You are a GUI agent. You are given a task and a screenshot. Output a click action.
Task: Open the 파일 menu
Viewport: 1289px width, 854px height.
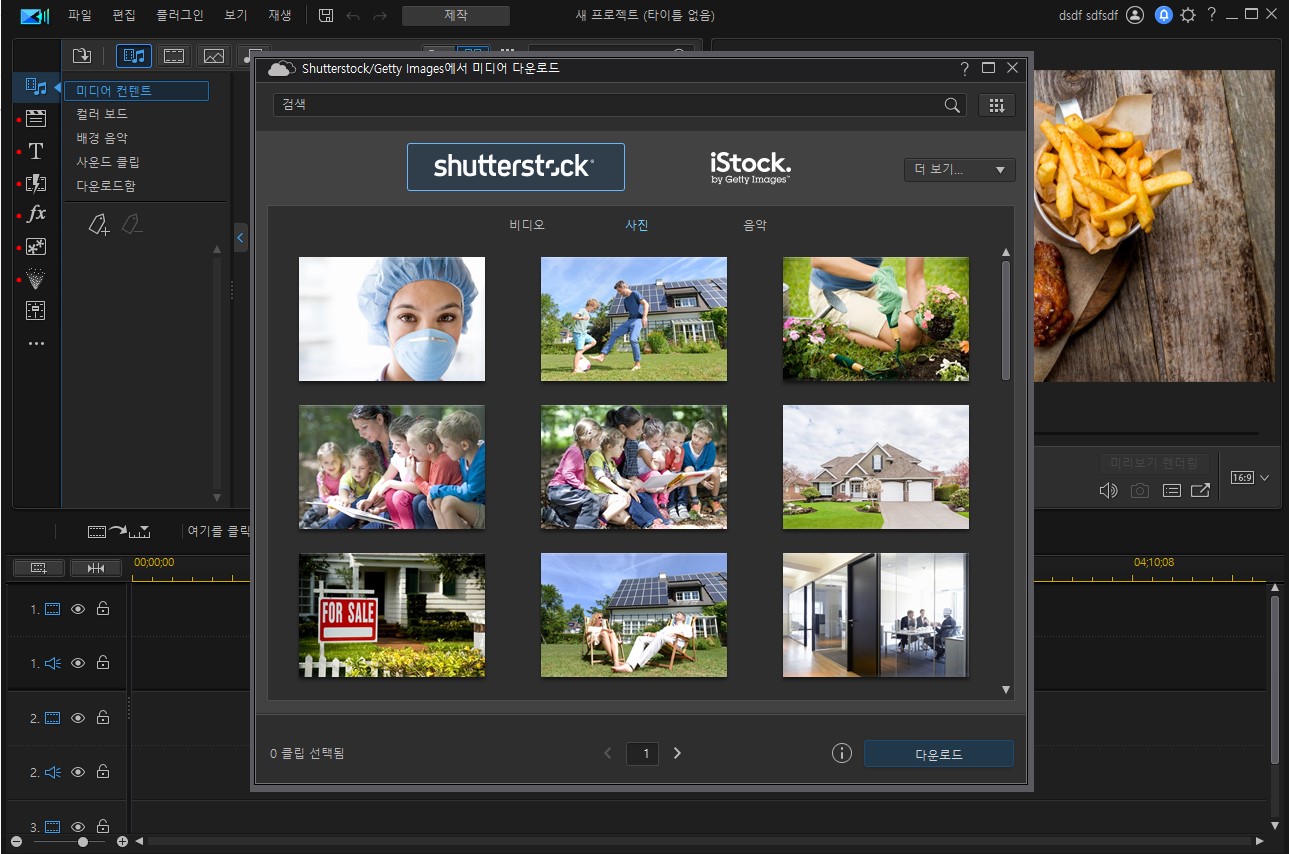pos(80,15)
